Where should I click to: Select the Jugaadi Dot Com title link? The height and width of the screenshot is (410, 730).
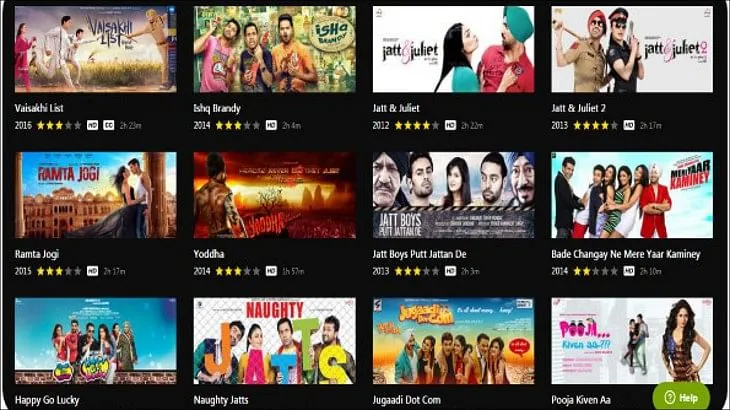pyautogui.click(x=406, y=400)
